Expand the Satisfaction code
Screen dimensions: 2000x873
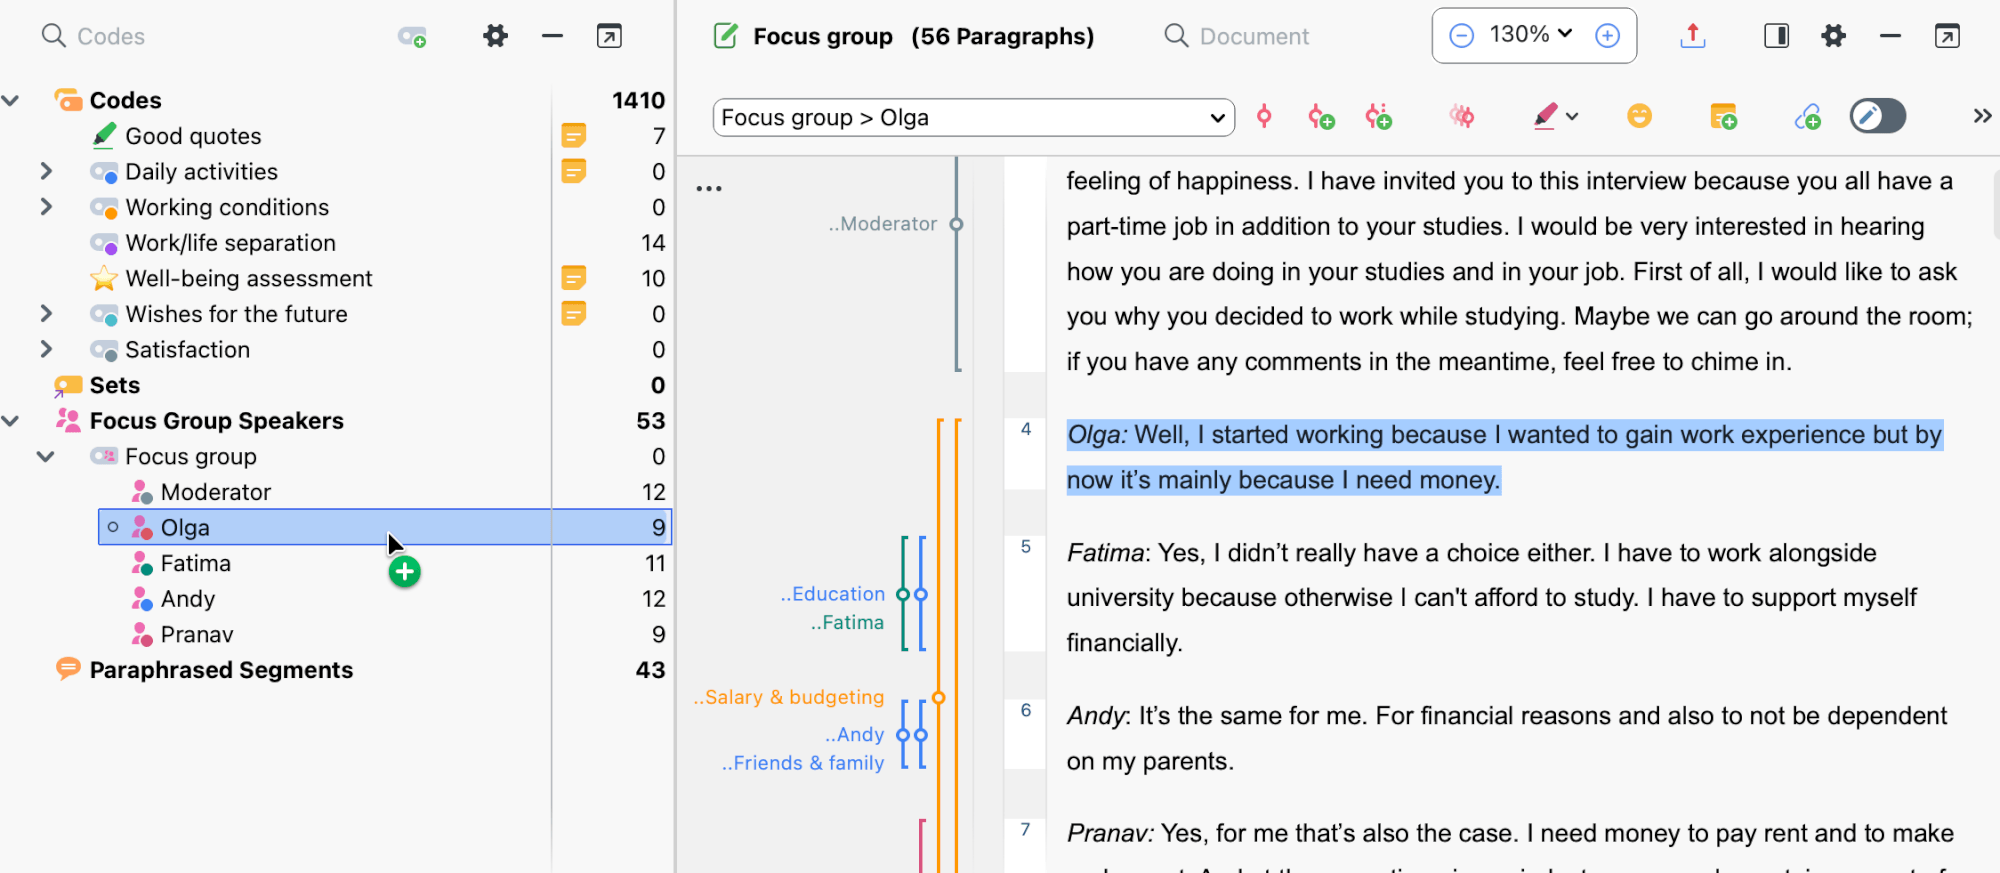[46, 349]
